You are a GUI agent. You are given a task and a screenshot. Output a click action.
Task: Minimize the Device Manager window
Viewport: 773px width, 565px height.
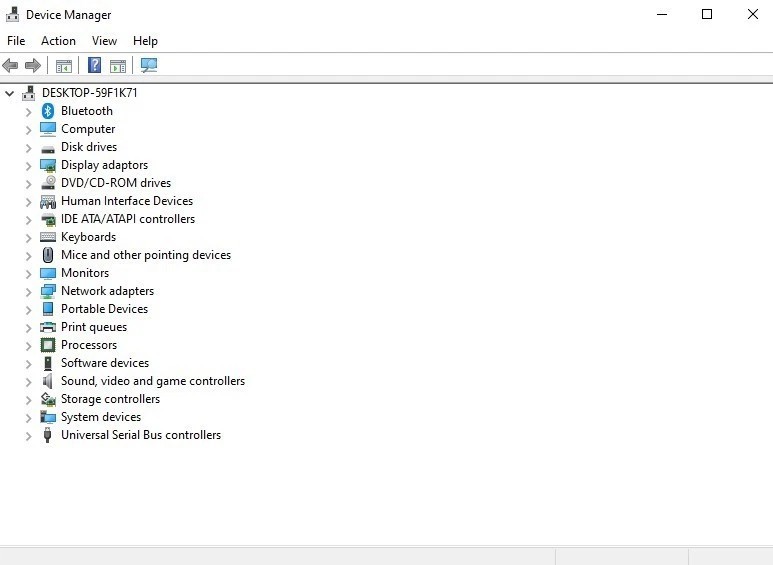pyautogui.click(x=662, y=14)
